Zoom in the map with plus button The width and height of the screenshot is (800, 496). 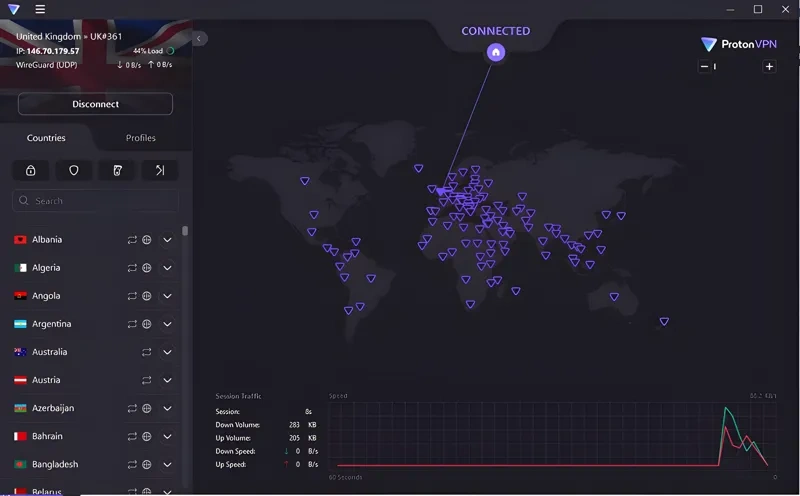(x=769, y=66)
